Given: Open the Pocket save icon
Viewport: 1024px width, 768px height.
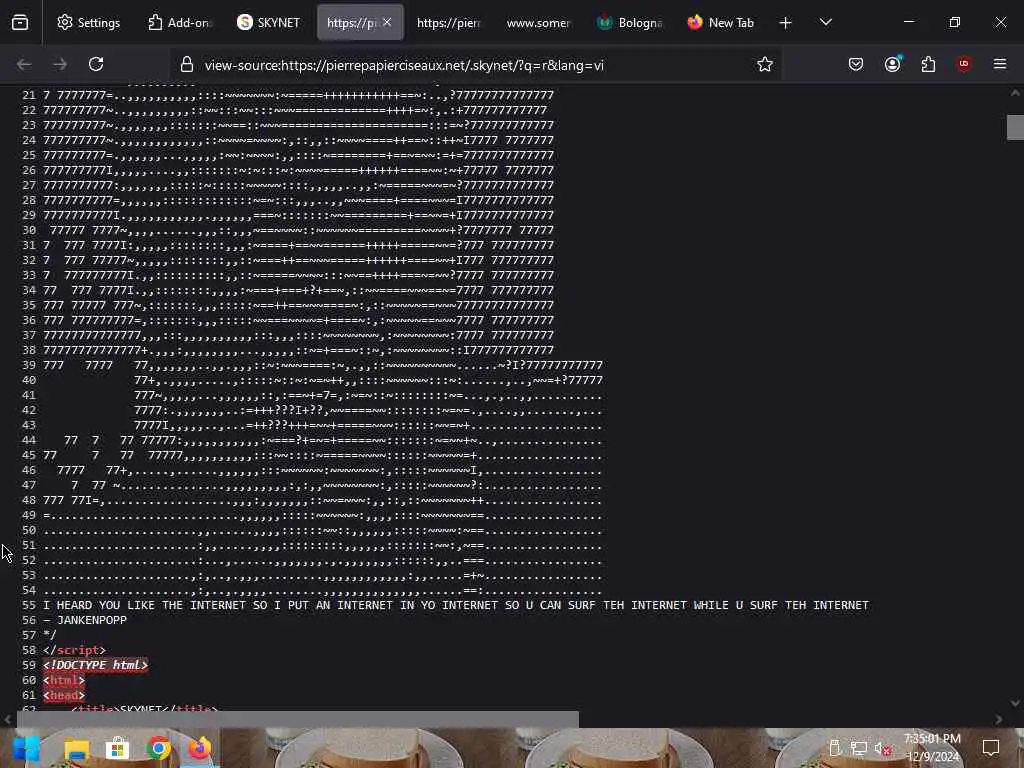Looking at the screenshot, I should 856,64.
